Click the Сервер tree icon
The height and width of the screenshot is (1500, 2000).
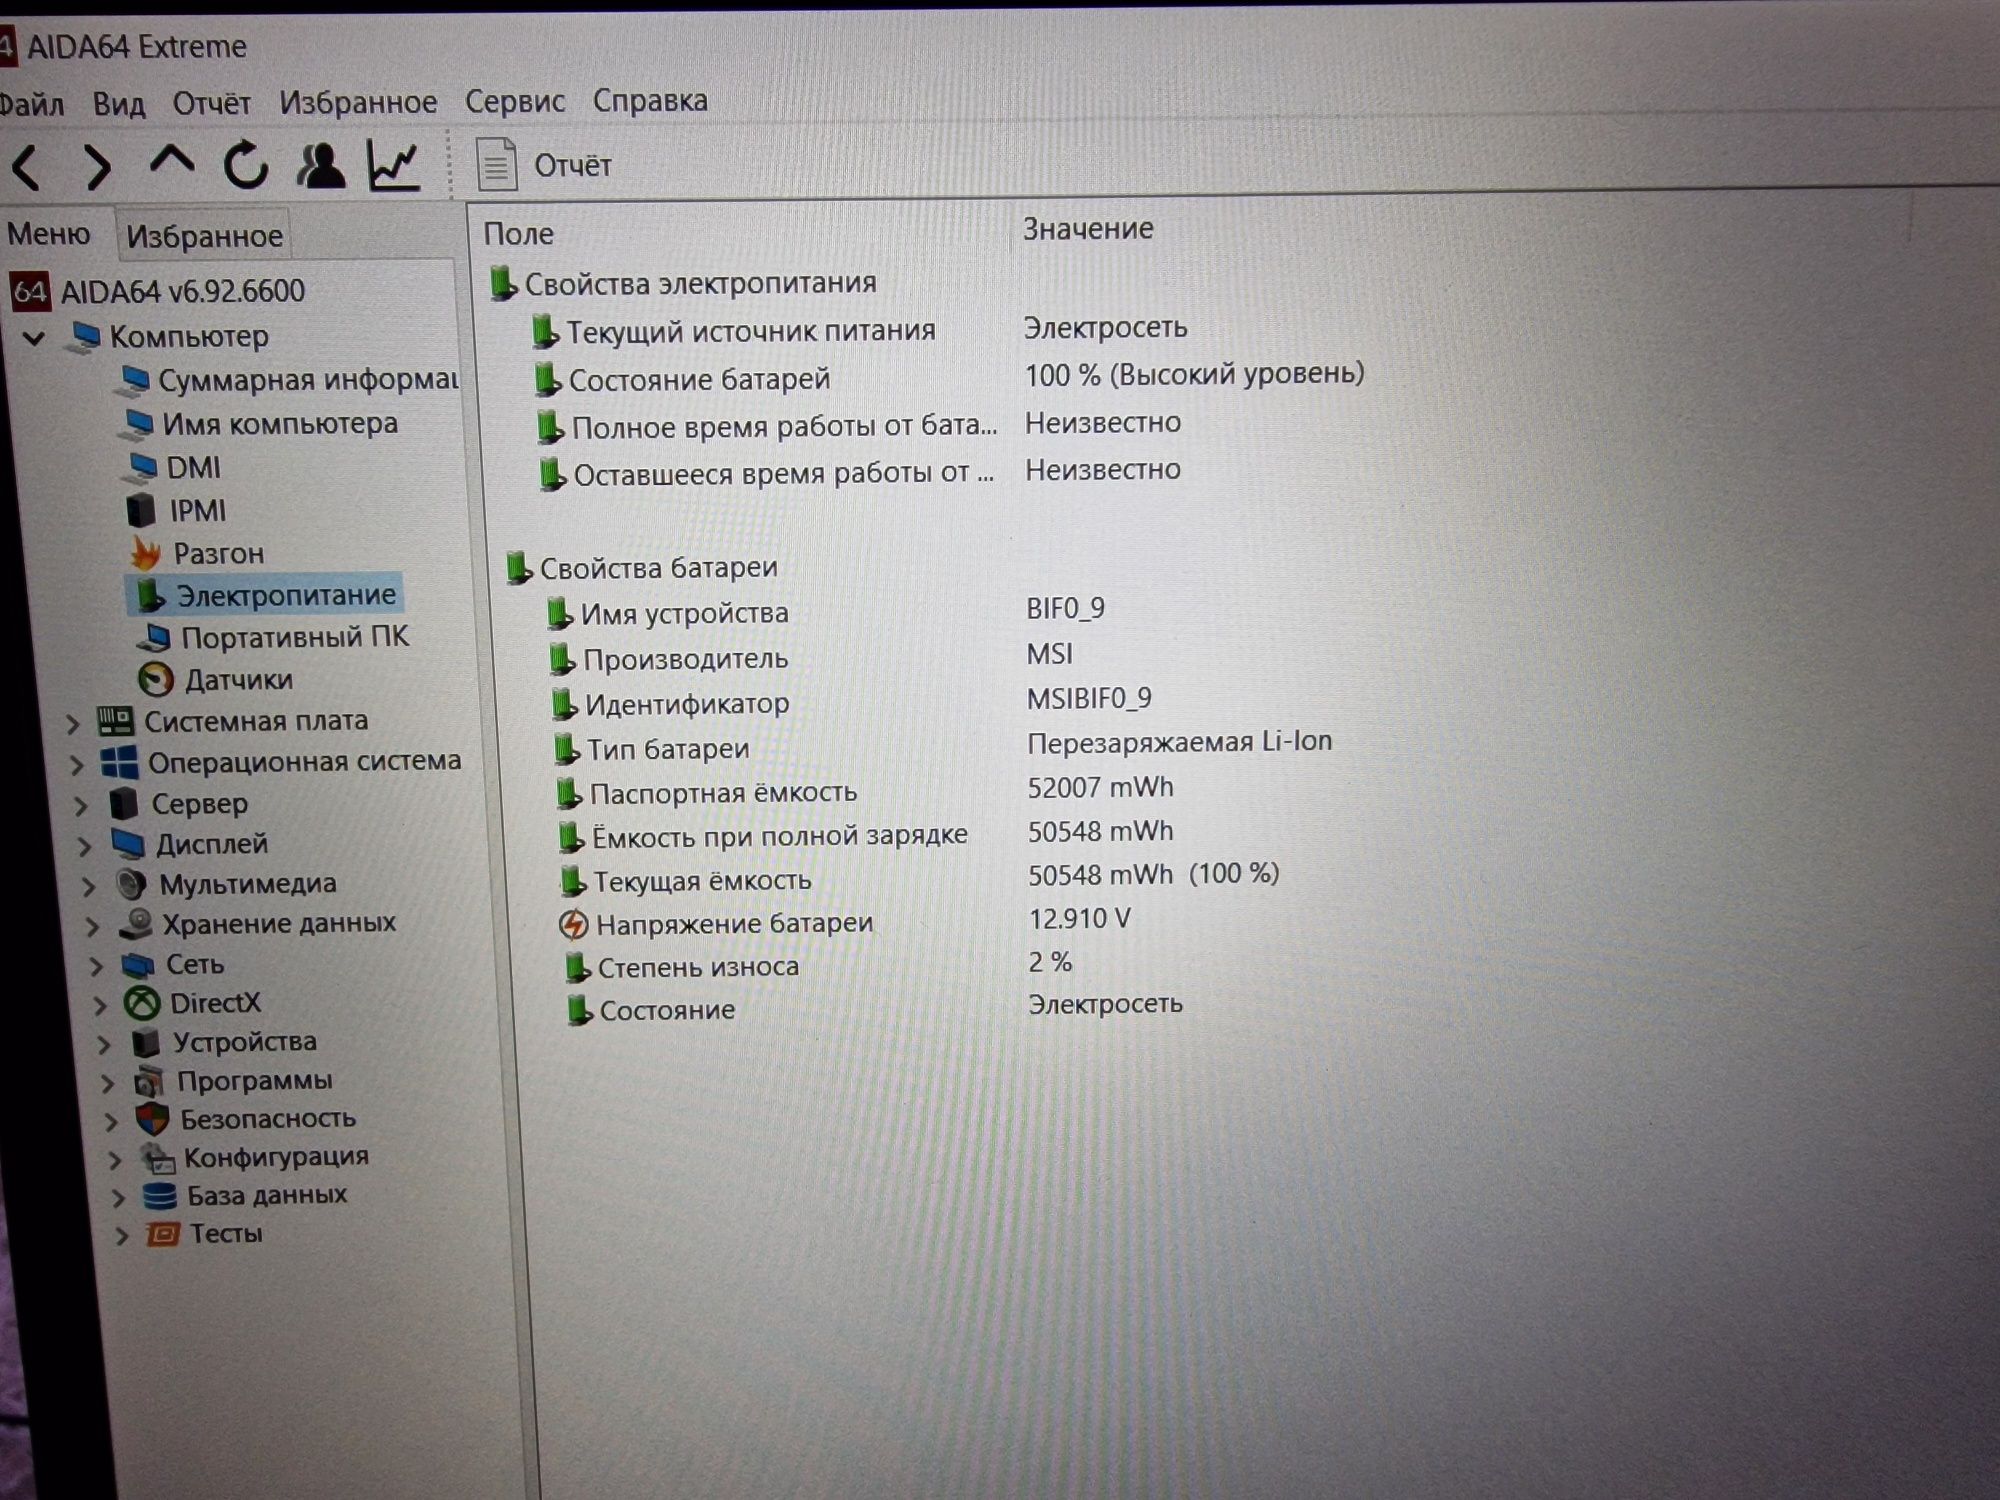click(x=124, y=803)
